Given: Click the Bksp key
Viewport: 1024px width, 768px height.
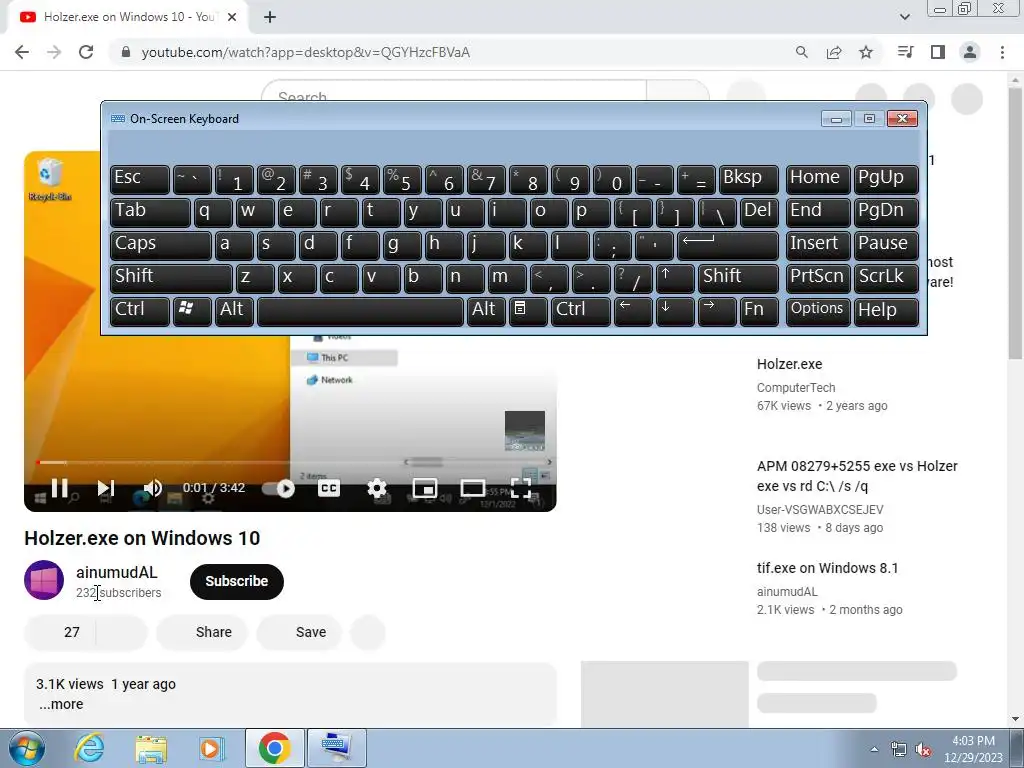Looking at the screenshot, I should click(748, 180).
